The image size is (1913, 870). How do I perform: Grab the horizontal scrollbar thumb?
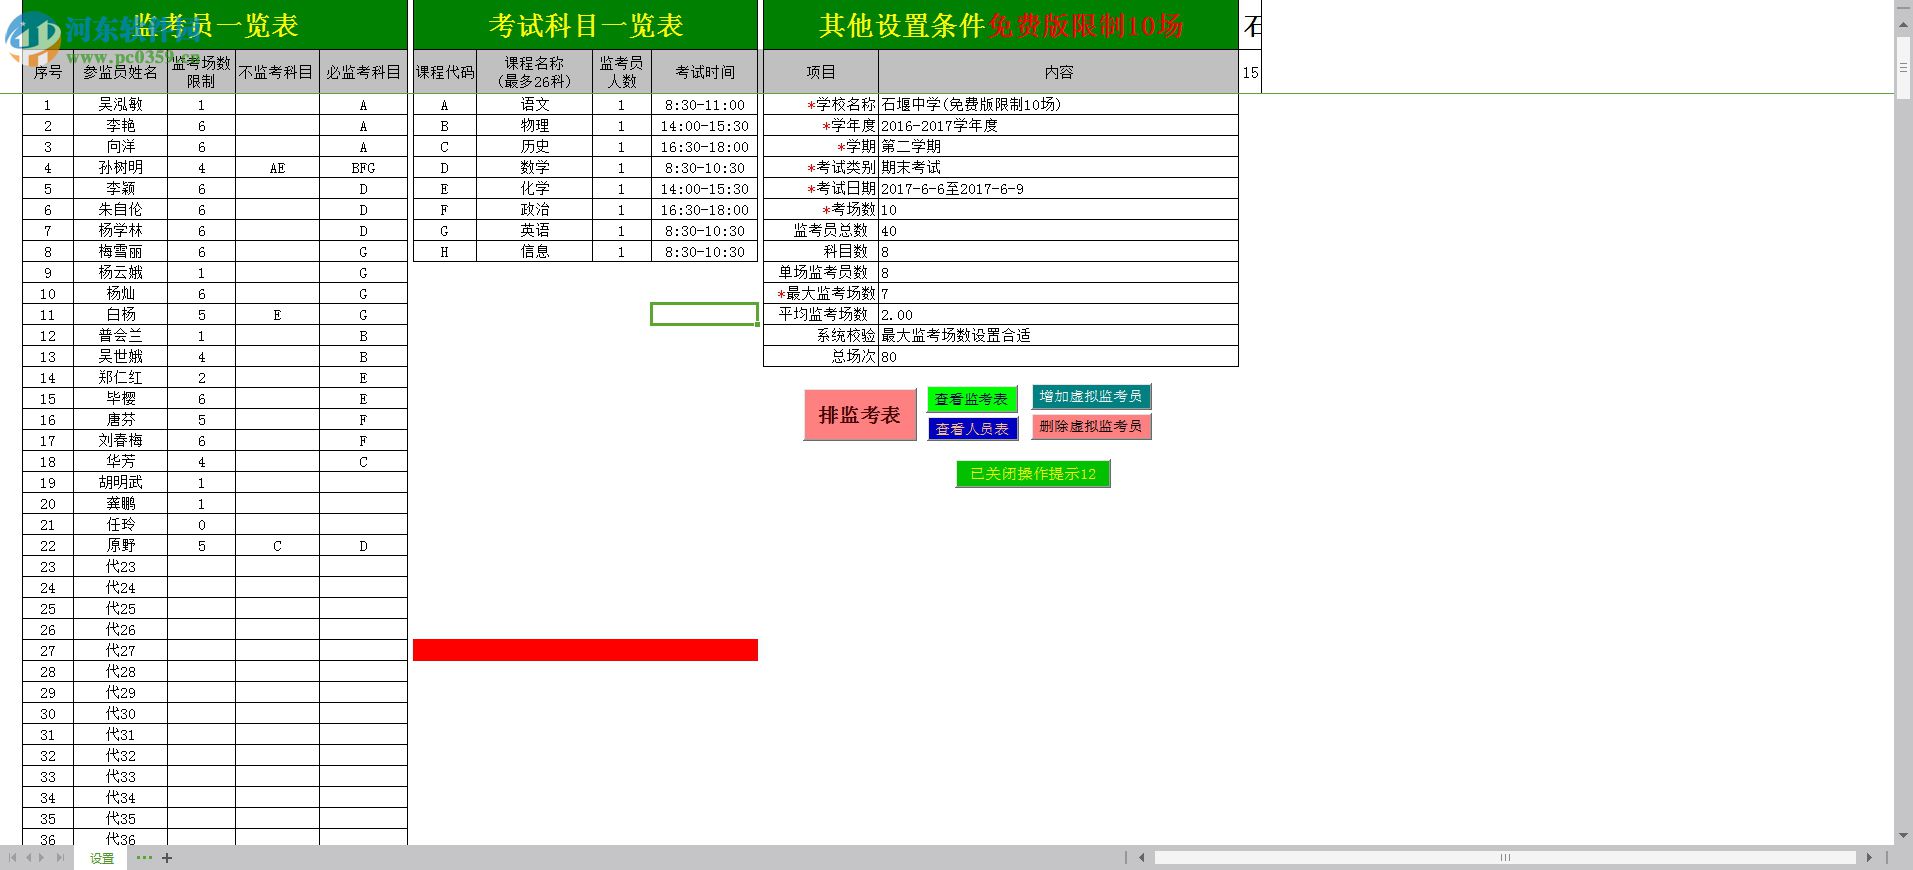coord(1505,858)
